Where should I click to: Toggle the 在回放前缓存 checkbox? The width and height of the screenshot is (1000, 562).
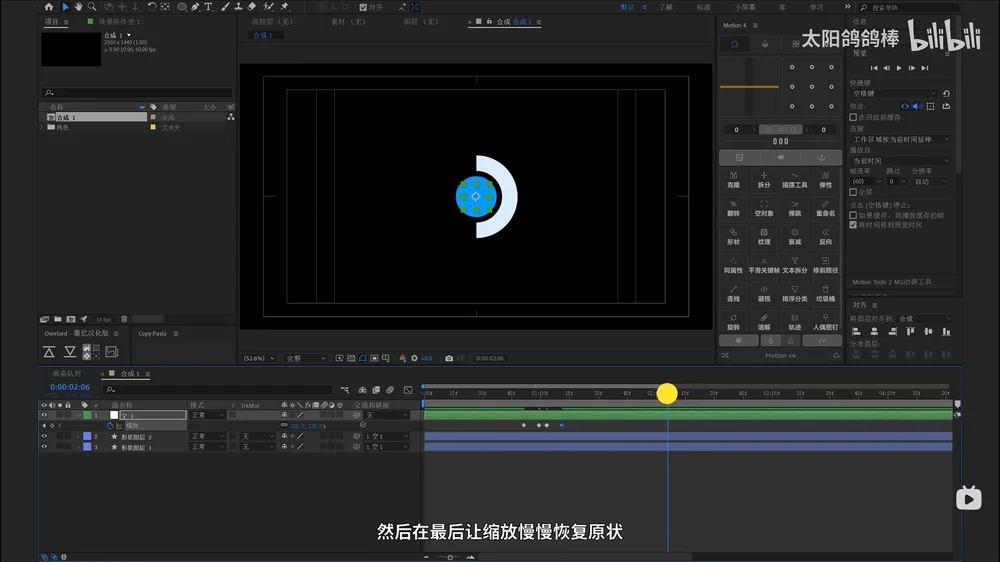pyautogui.click(x=853, y=117)
